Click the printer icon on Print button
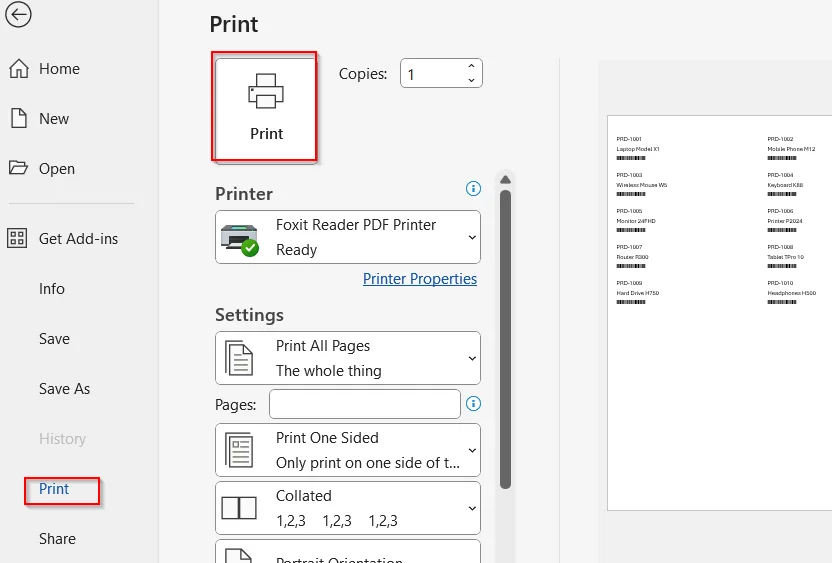Viewport: 832px width, 563px height. [x=266, y=91]
